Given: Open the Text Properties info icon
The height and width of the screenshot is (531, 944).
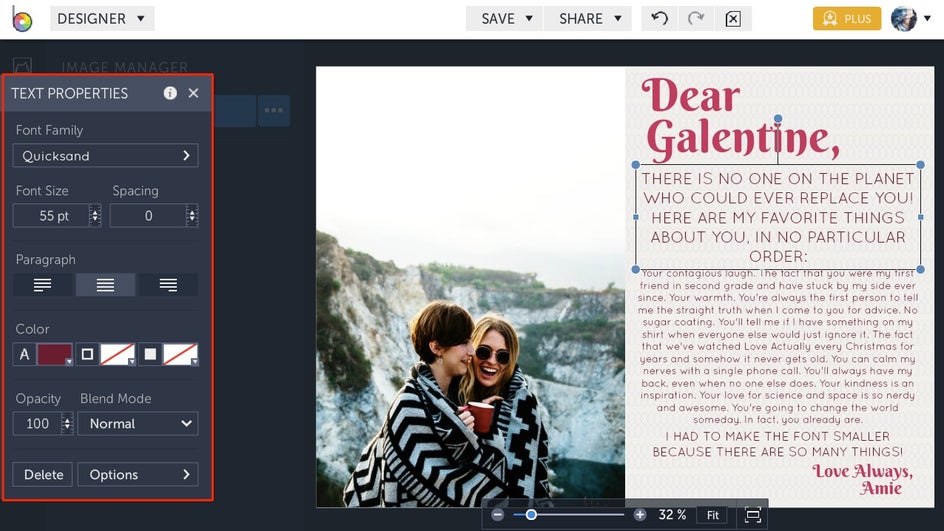Looking at the screenshot, I should click(x=170, y=93).
